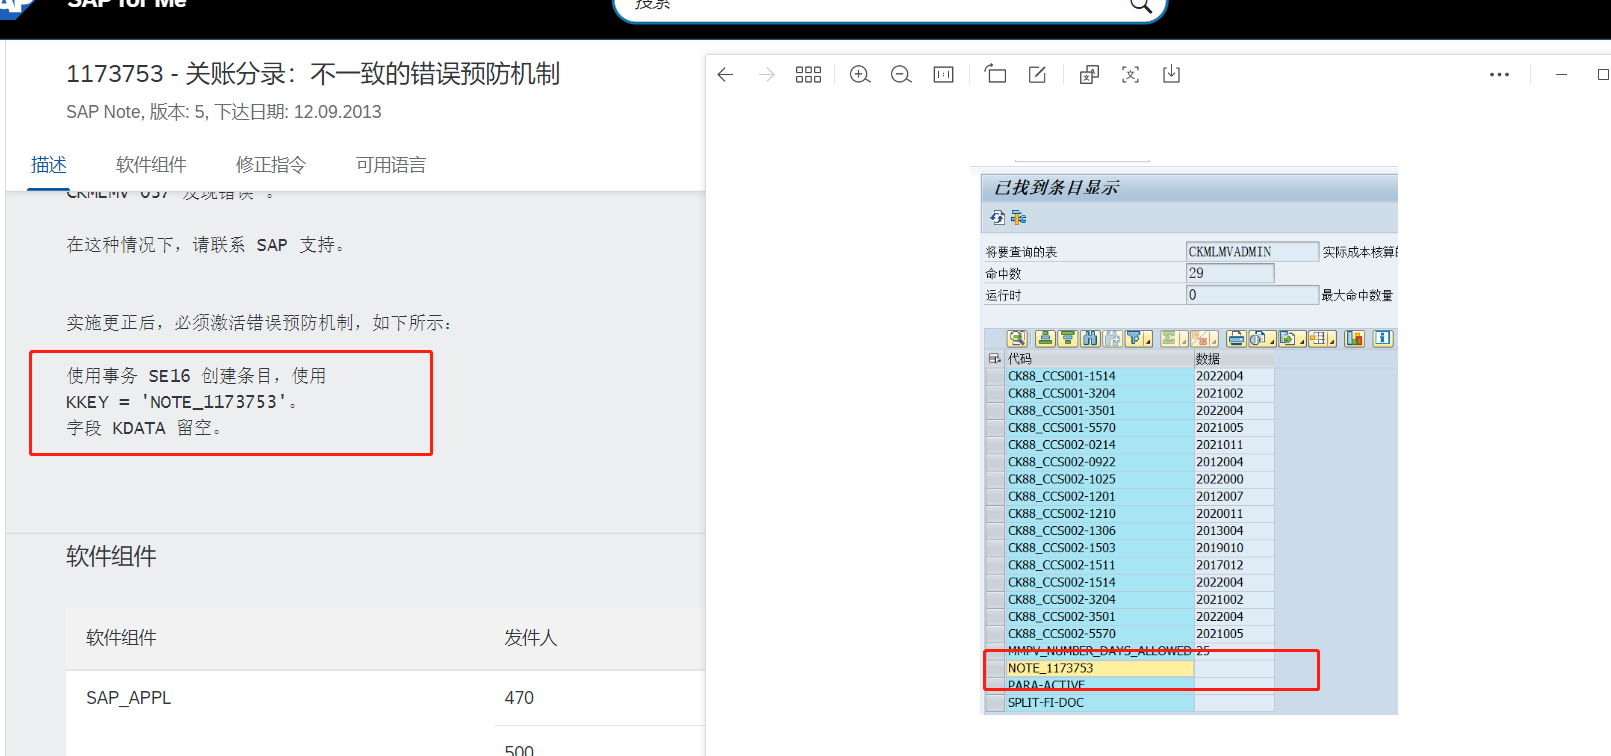Save the image with the download icon

[1171, 75]
